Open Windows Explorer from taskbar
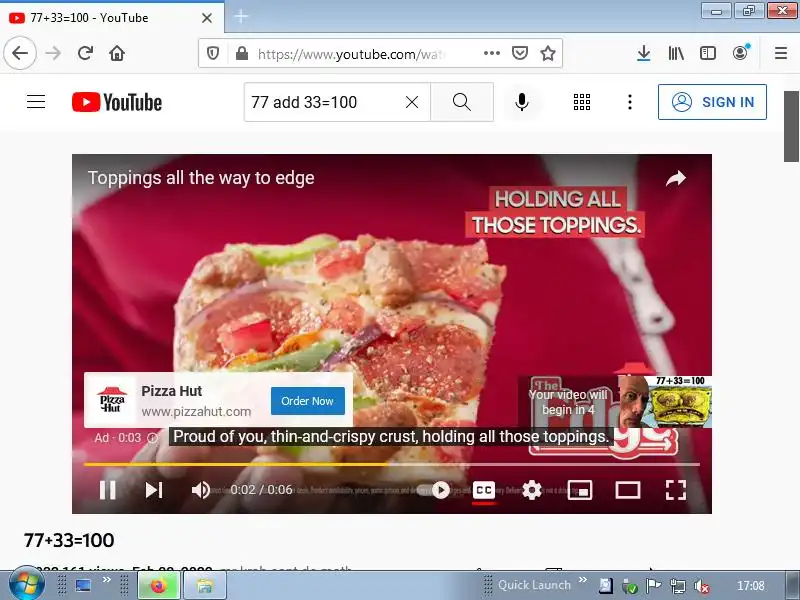 point(205,585)
